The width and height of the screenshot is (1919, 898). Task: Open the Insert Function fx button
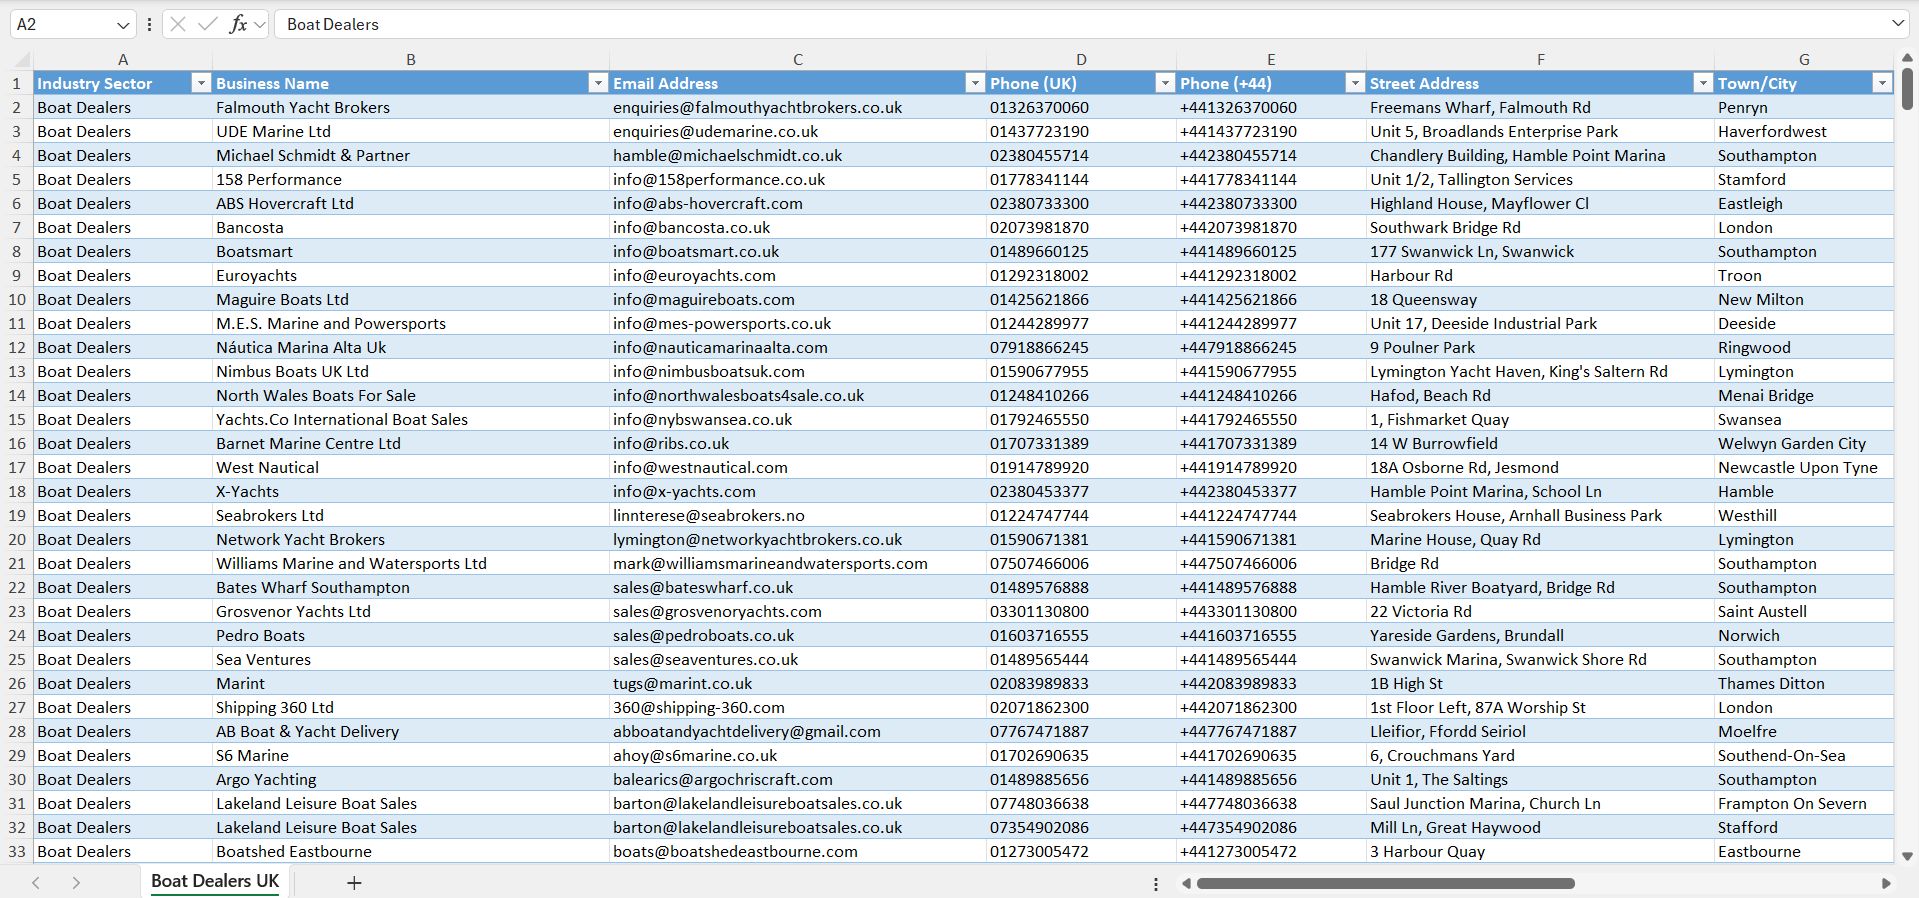tap(238, 24)
